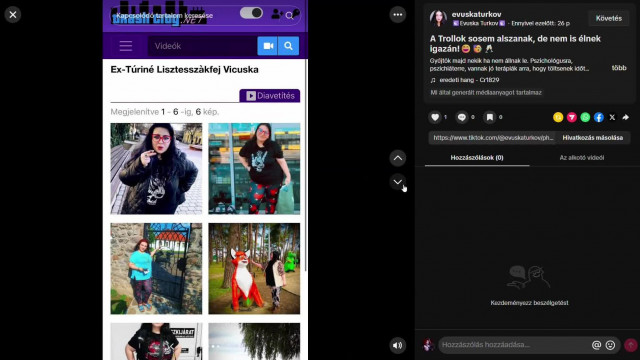Image resolution: width=640 pixels, height=360 pixels.
Task: Share the video on Facebook
Action: (x=598, y=117)
